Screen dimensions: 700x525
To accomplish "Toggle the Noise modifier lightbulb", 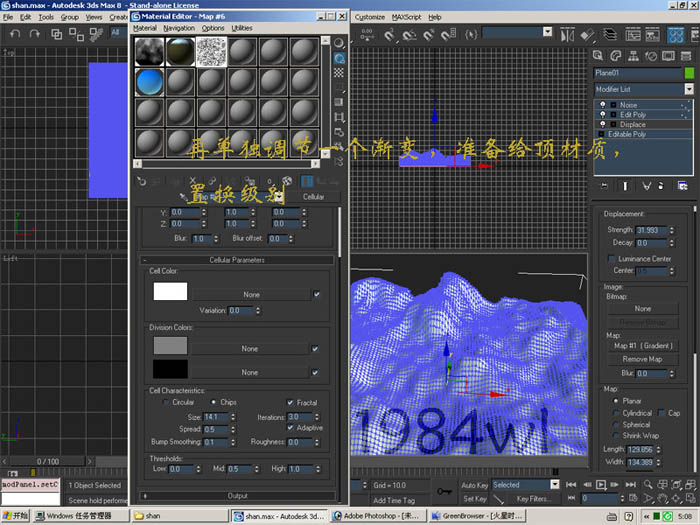I will click(603, 104).
